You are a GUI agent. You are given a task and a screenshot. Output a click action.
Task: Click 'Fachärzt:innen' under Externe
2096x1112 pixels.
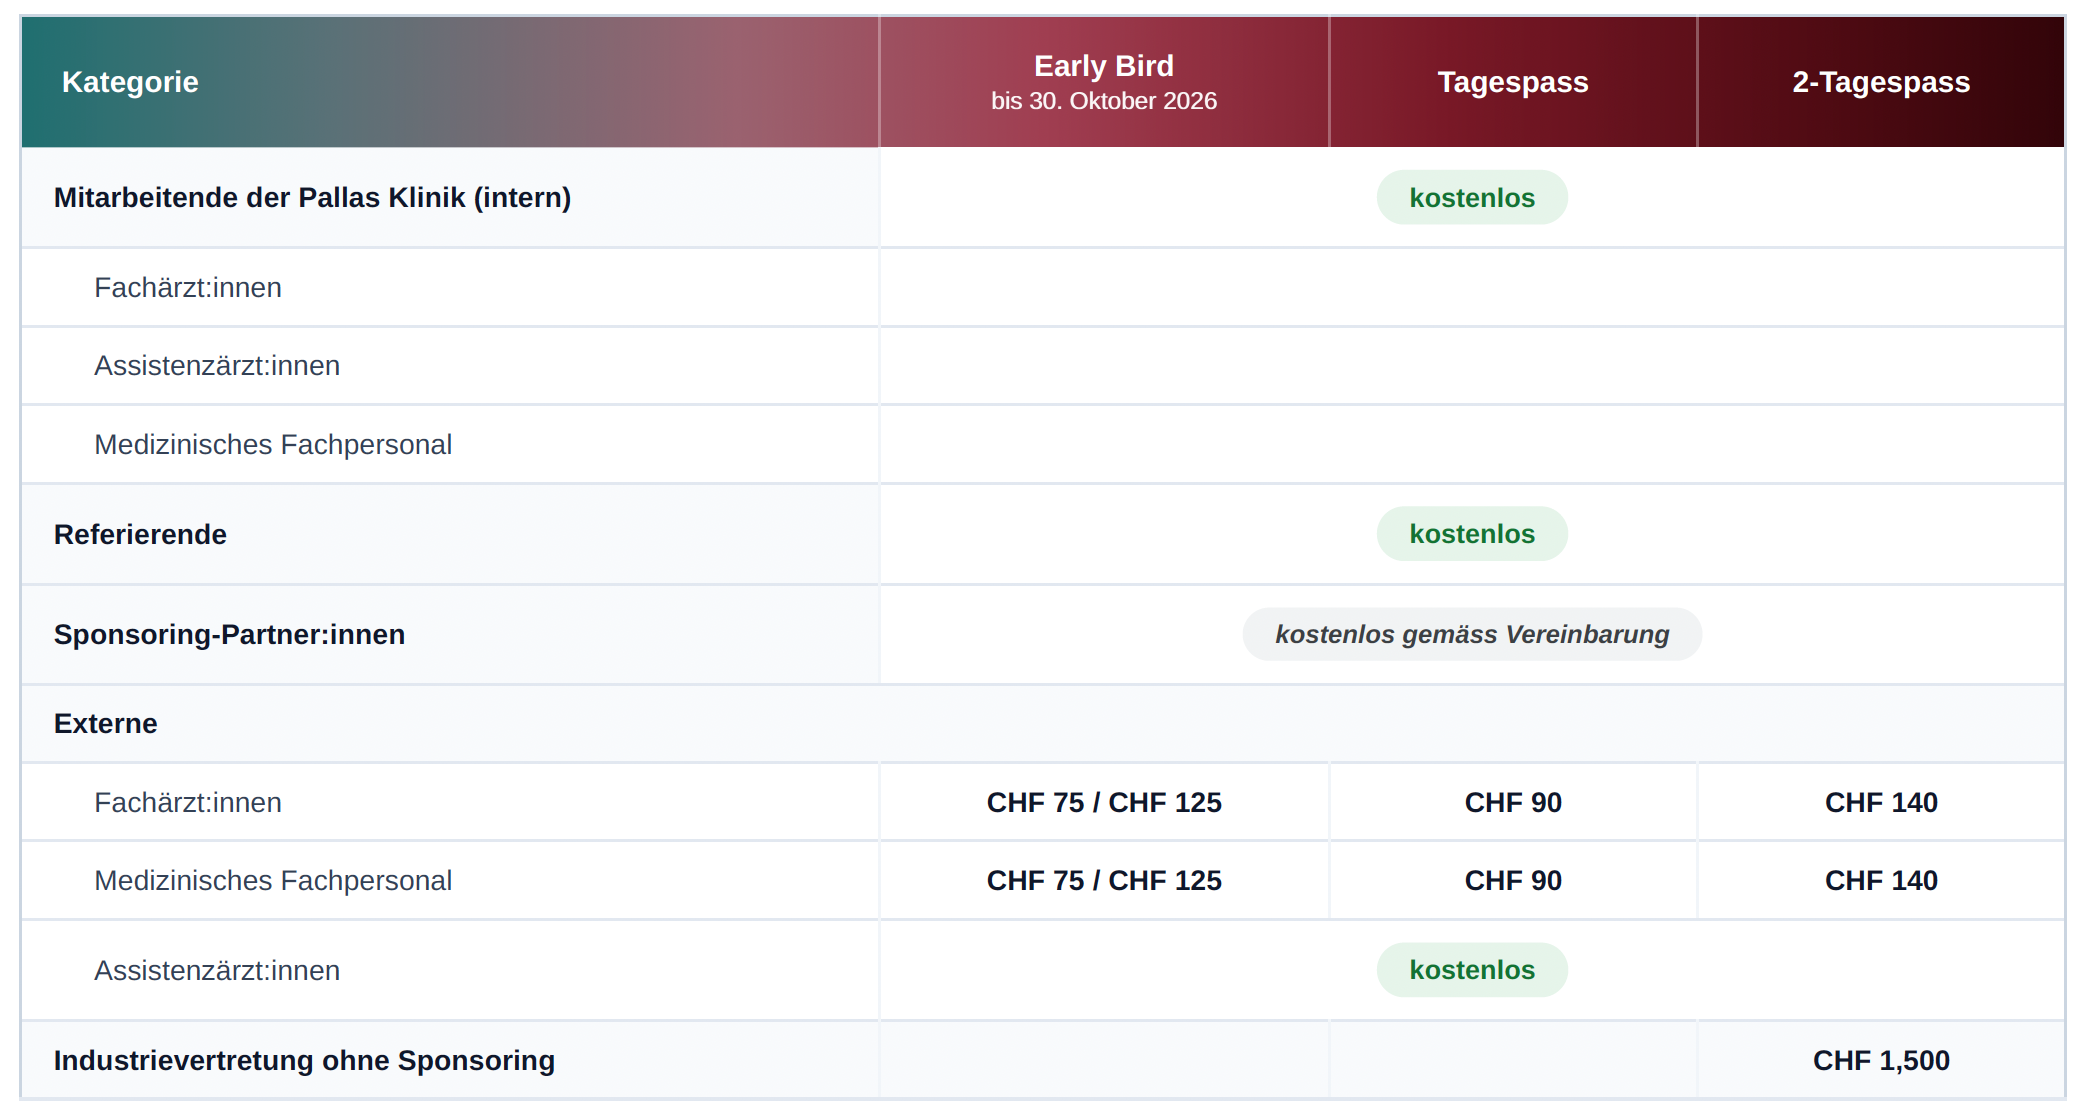point(188,803)
